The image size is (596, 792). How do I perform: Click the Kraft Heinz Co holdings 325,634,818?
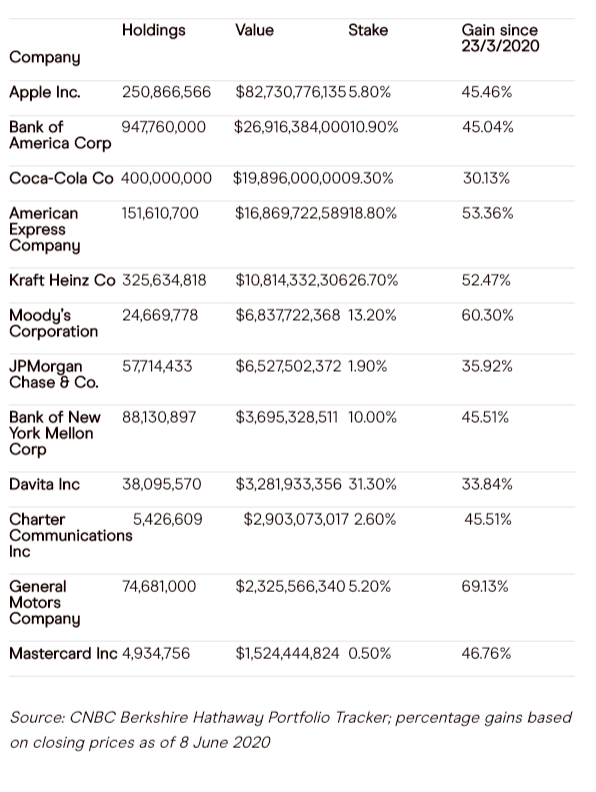pyautogui.click(x=164, y=280)
